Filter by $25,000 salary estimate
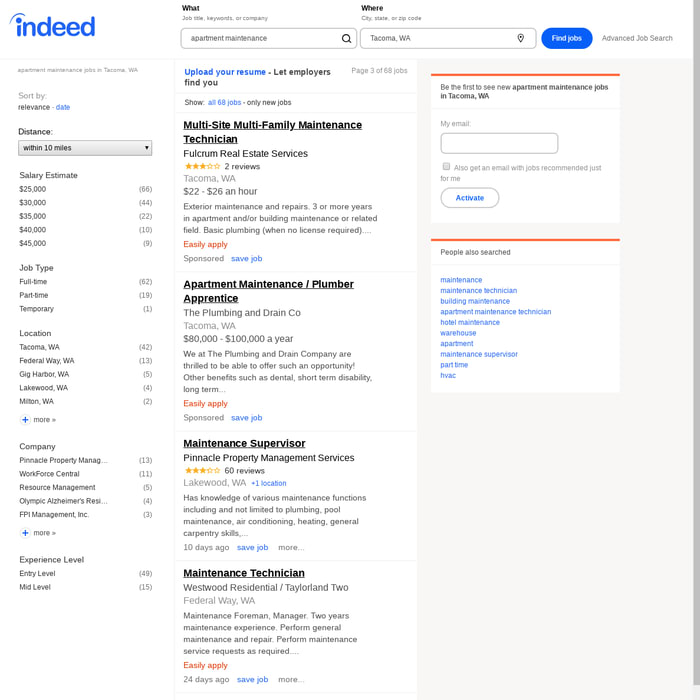 33,189
